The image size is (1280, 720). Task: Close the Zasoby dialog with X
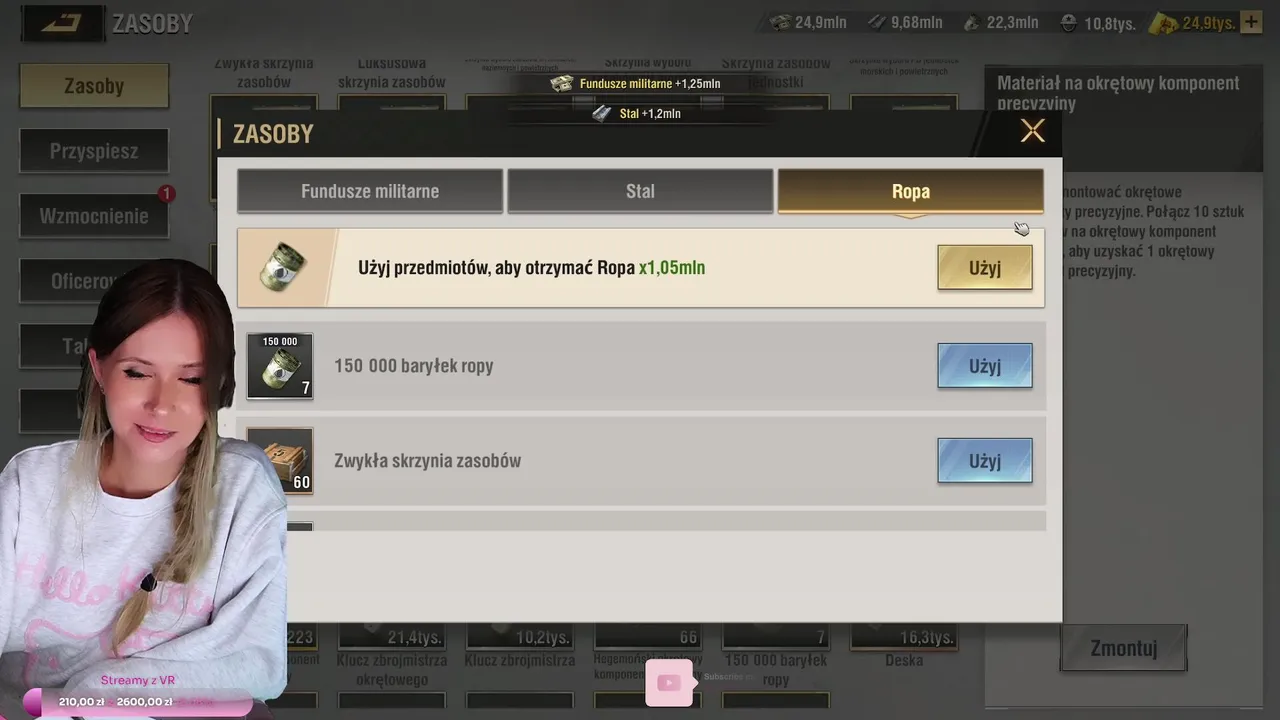[x=1032, y=131]
